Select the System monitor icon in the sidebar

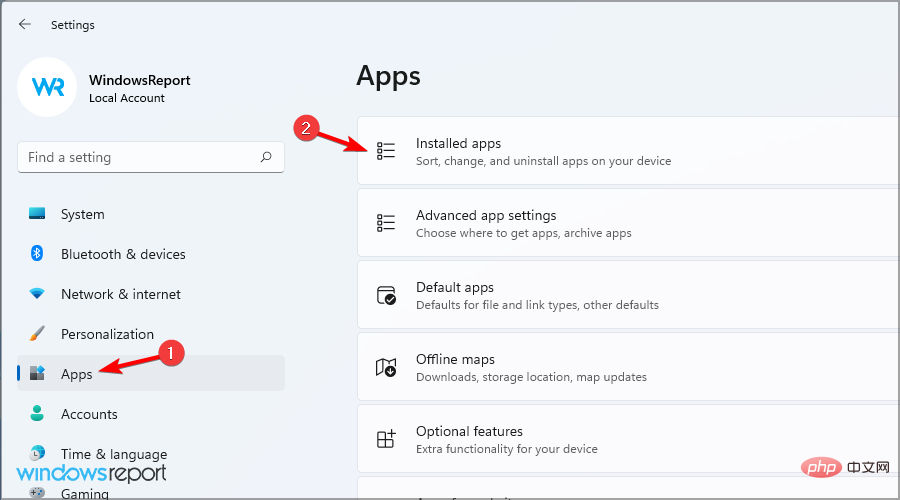(37, 214)
